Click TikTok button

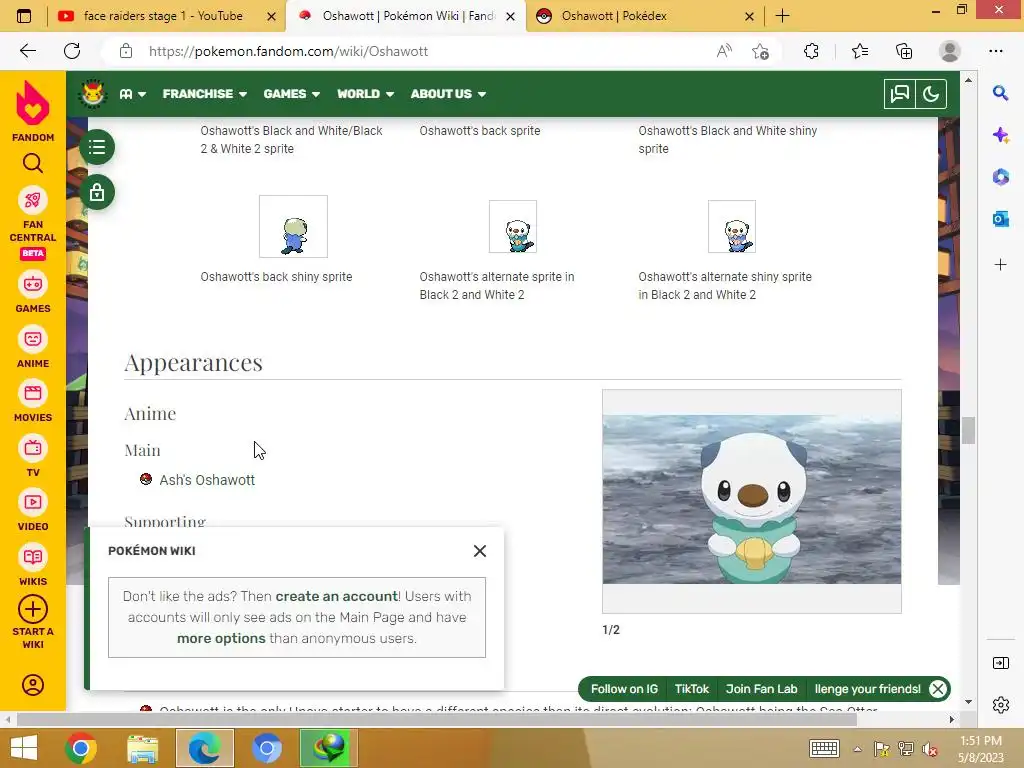pos(692,689)
